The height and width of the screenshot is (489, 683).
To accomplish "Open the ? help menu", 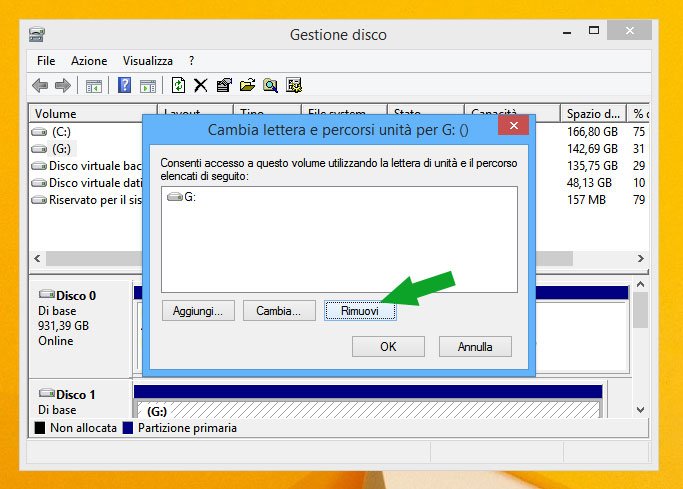I will coord(191,61).
